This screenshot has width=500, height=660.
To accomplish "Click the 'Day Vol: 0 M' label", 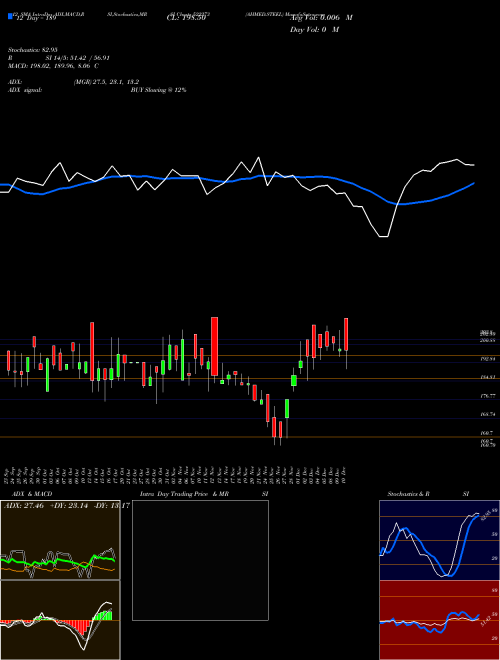I will [x=314, y=30].
